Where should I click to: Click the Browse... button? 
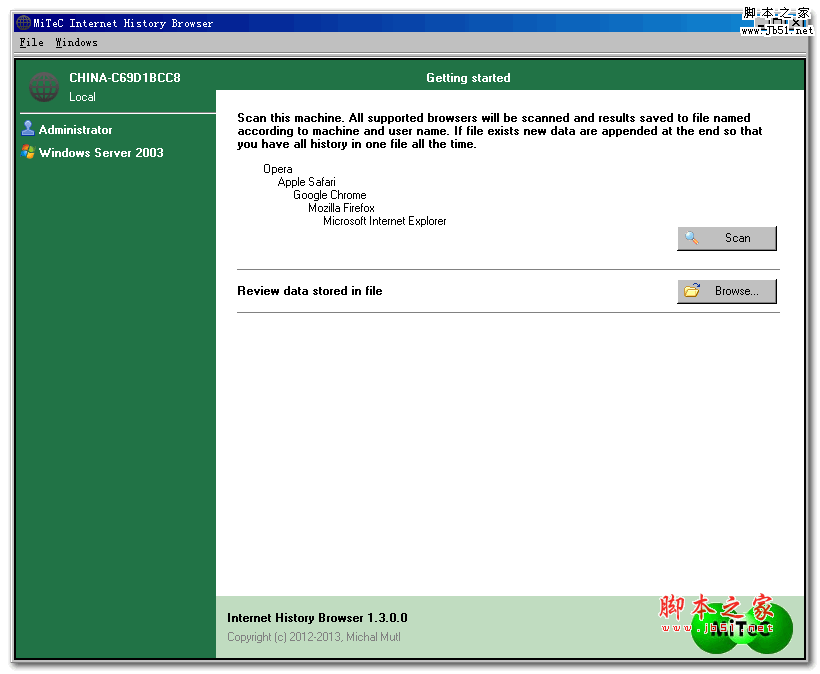click(726, 291)
